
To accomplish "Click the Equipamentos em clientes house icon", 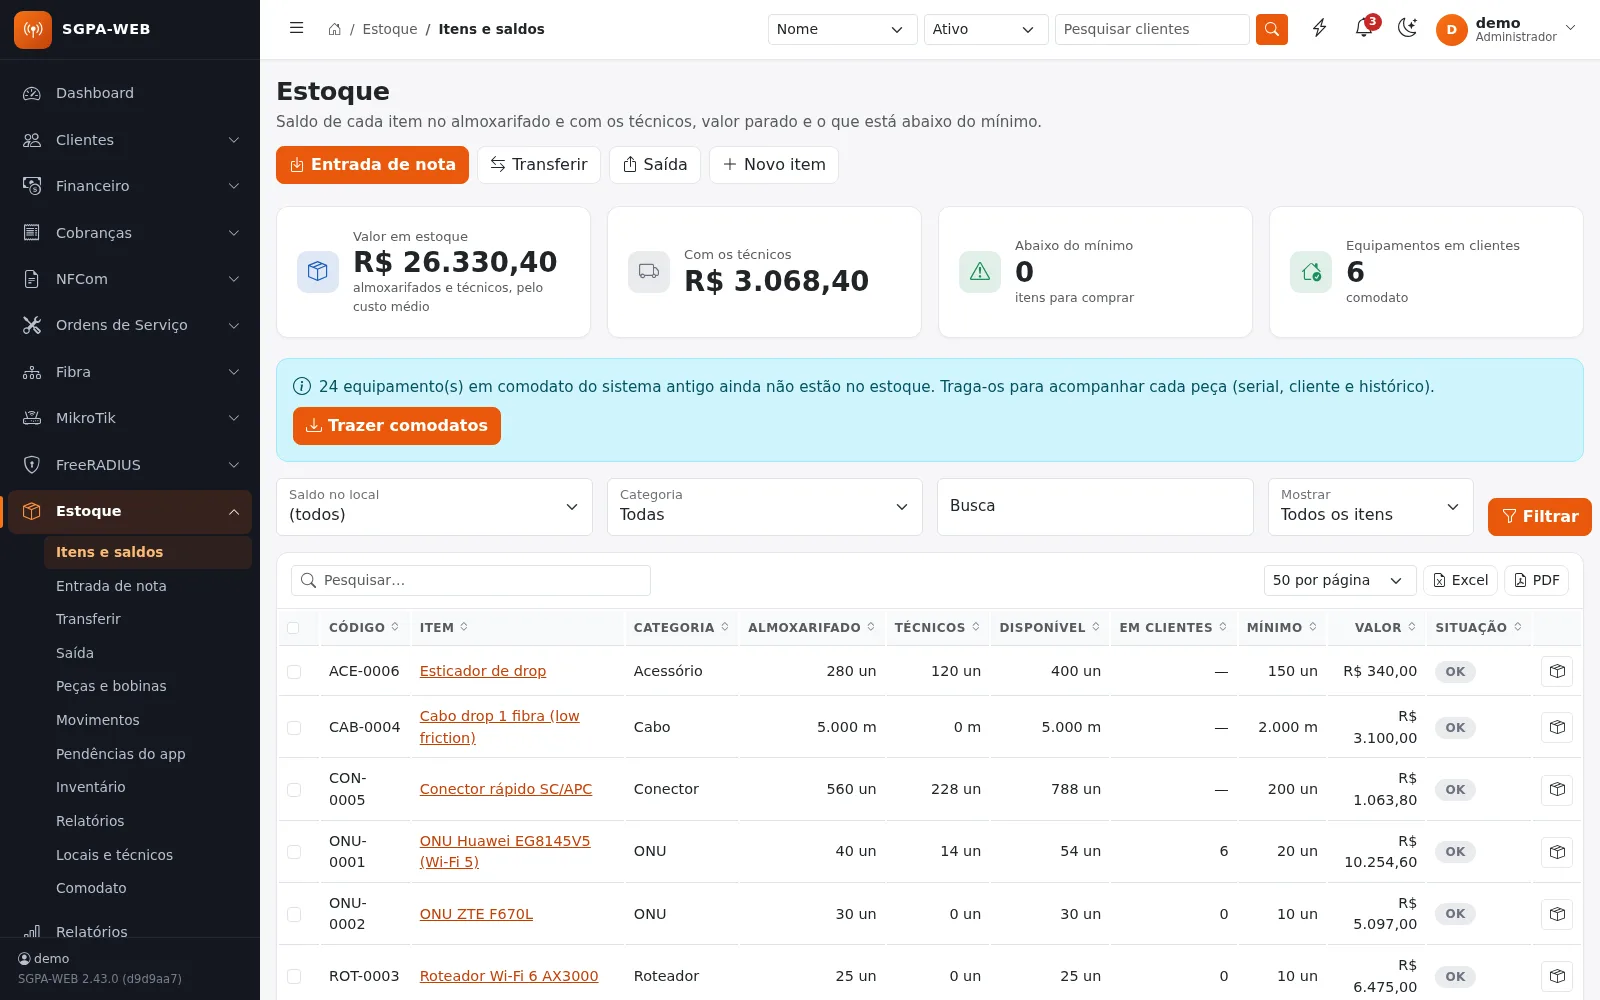I will point(1311,272).
